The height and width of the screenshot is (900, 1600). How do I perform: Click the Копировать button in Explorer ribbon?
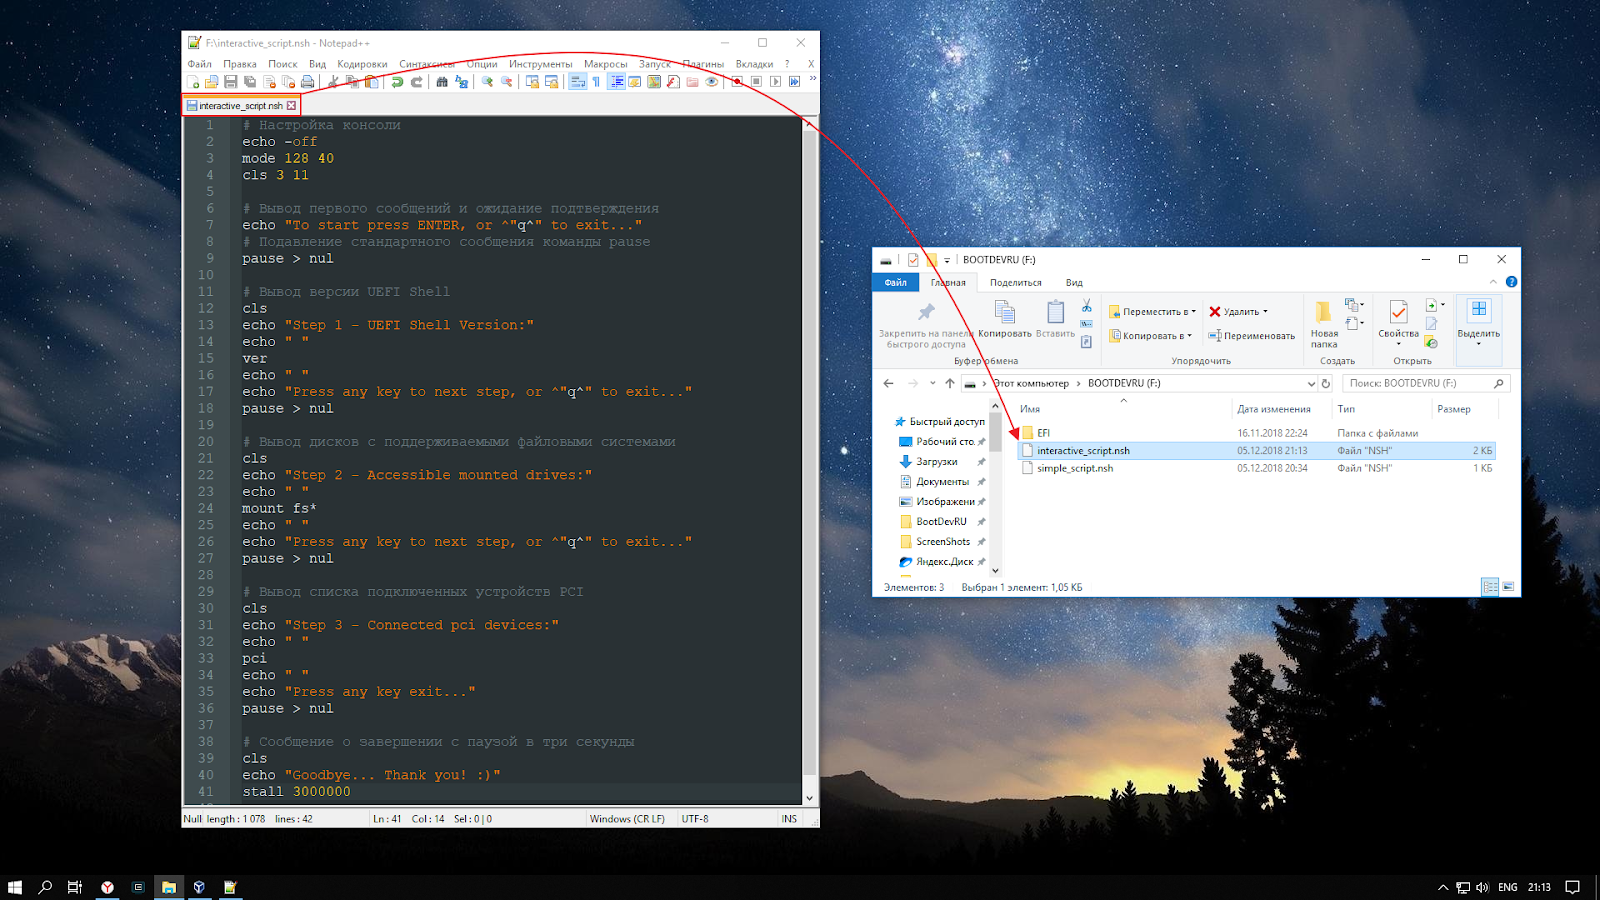(x=1004, y=319)
